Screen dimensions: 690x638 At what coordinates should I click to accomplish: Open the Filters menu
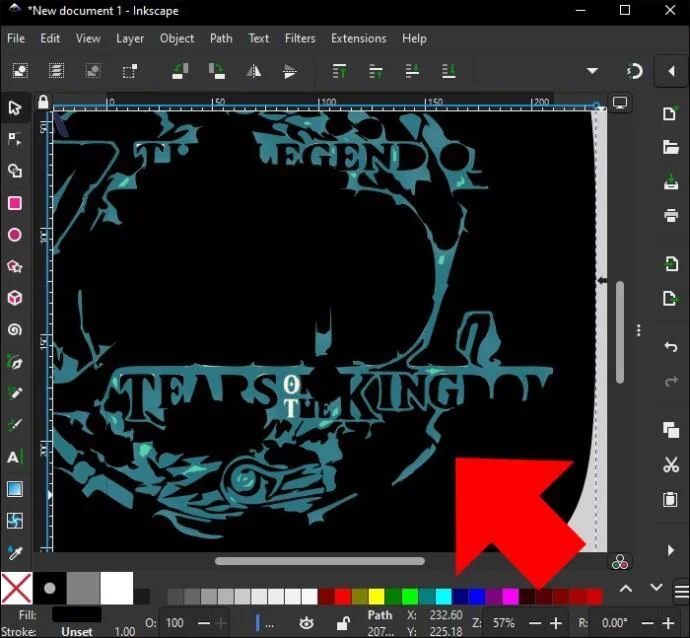(x=300, y=39)
